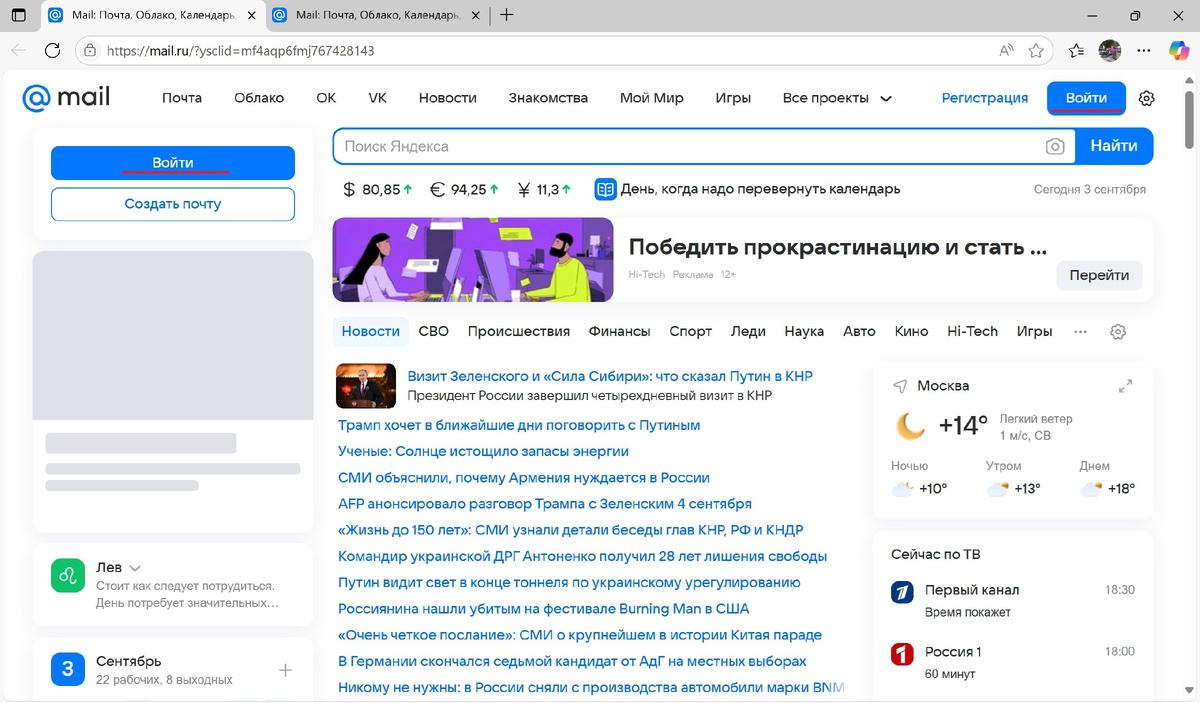Click the Создать почту button
The width and height of the screenshot is (1200, 703).
[172, 204]
